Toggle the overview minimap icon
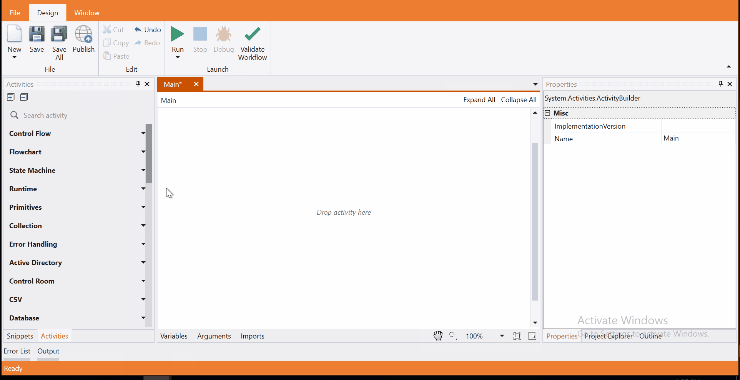Viewport: 740px width, 380px height. (532, 336)
